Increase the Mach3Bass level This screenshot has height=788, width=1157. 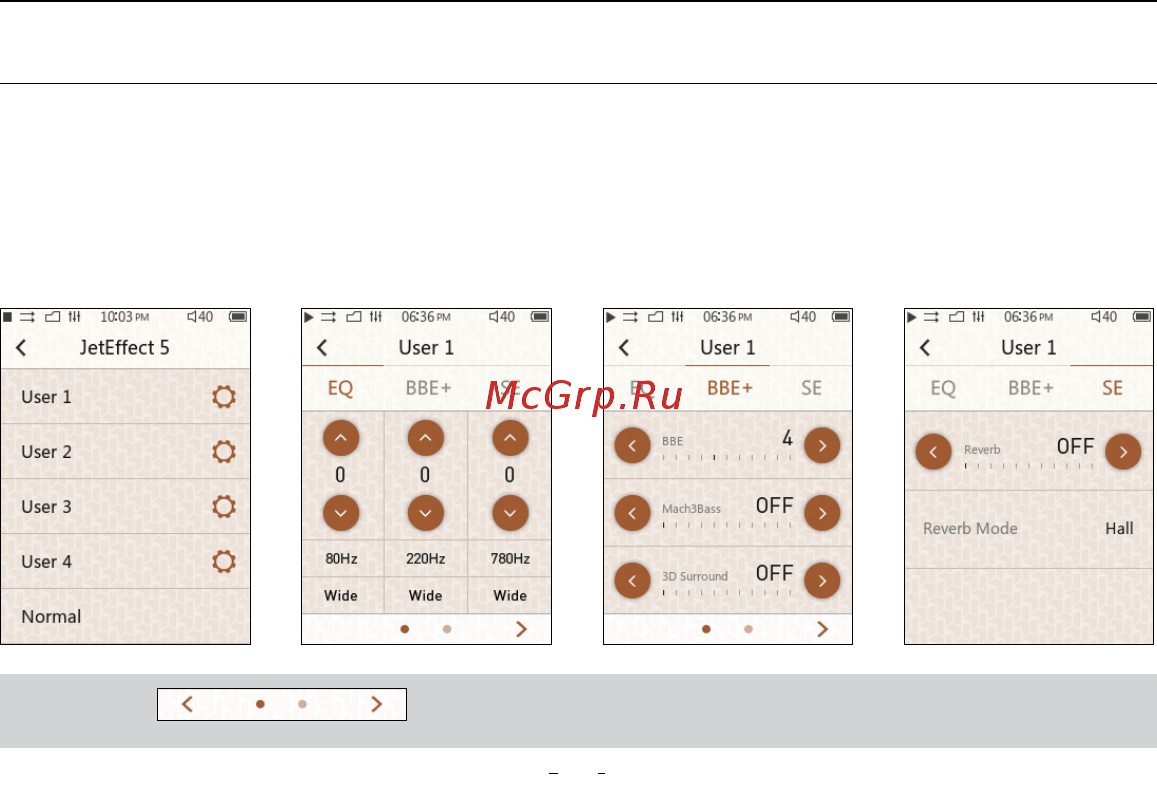pos(822,514)
